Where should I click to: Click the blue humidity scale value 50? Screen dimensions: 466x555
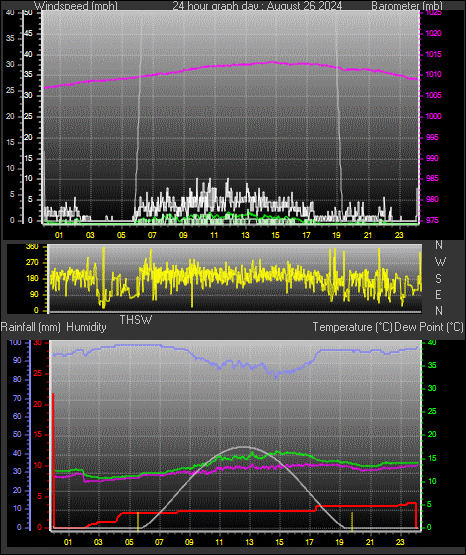pyautogui.click(x=17, y=434)
